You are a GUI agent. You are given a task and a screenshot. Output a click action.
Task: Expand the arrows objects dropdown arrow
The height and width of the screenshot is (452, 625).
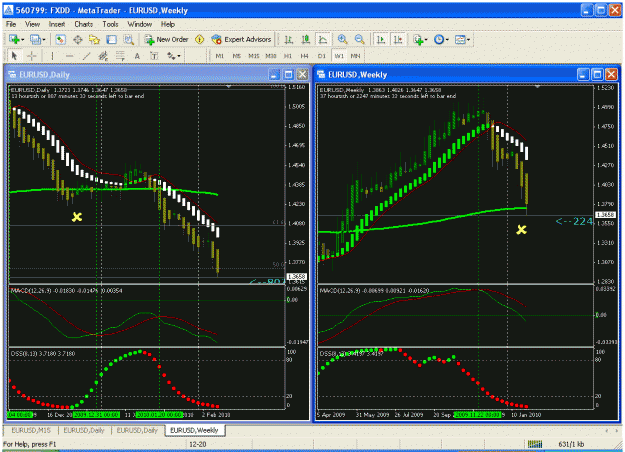(179, 56)
